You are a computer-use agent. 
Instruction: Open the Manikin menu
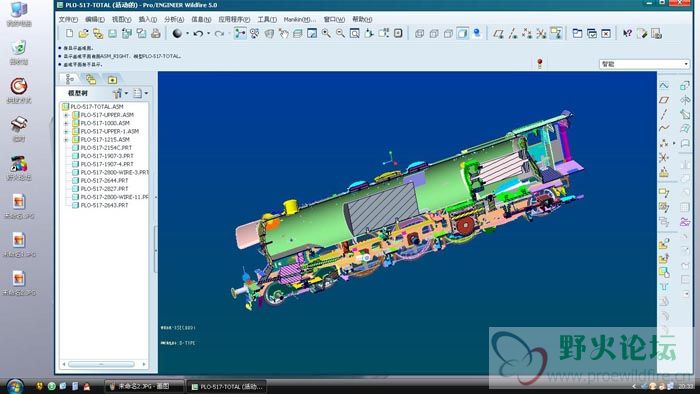300,19
